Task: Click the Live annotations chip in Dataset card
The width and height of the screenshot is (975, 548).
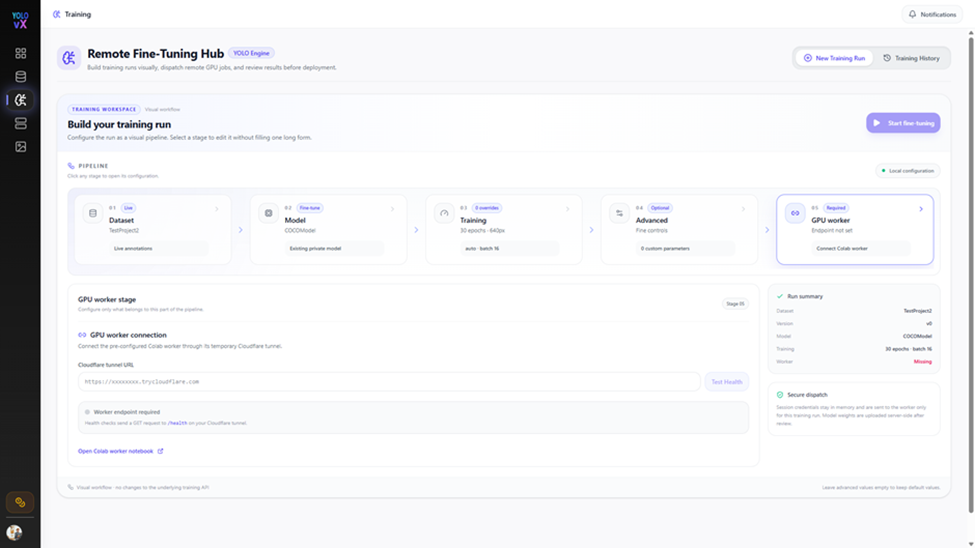Action: tap(159, 248)
